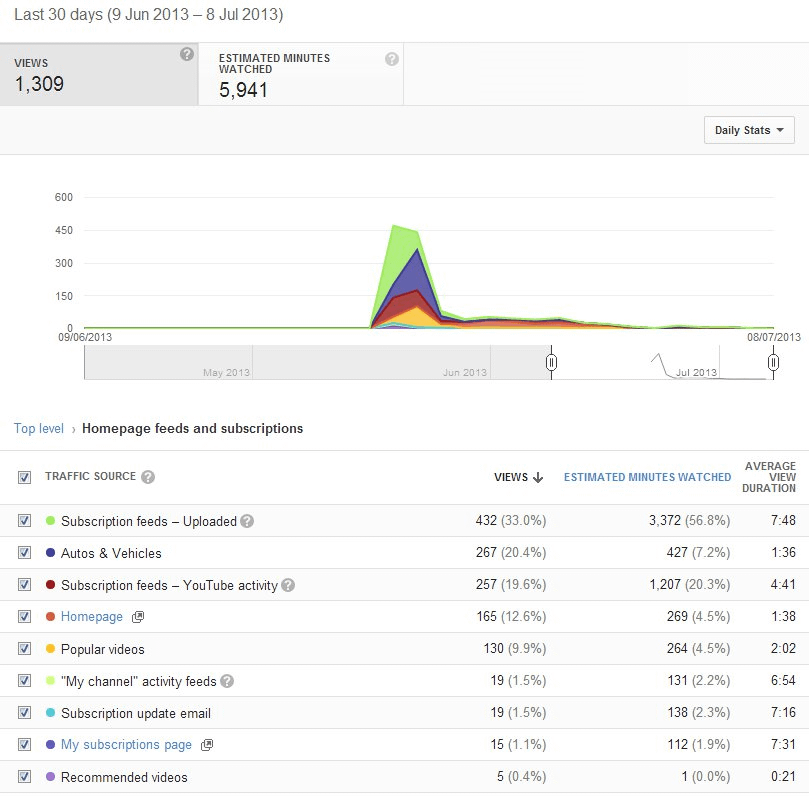Click the external link icon next to Homepage

[138, 617]
